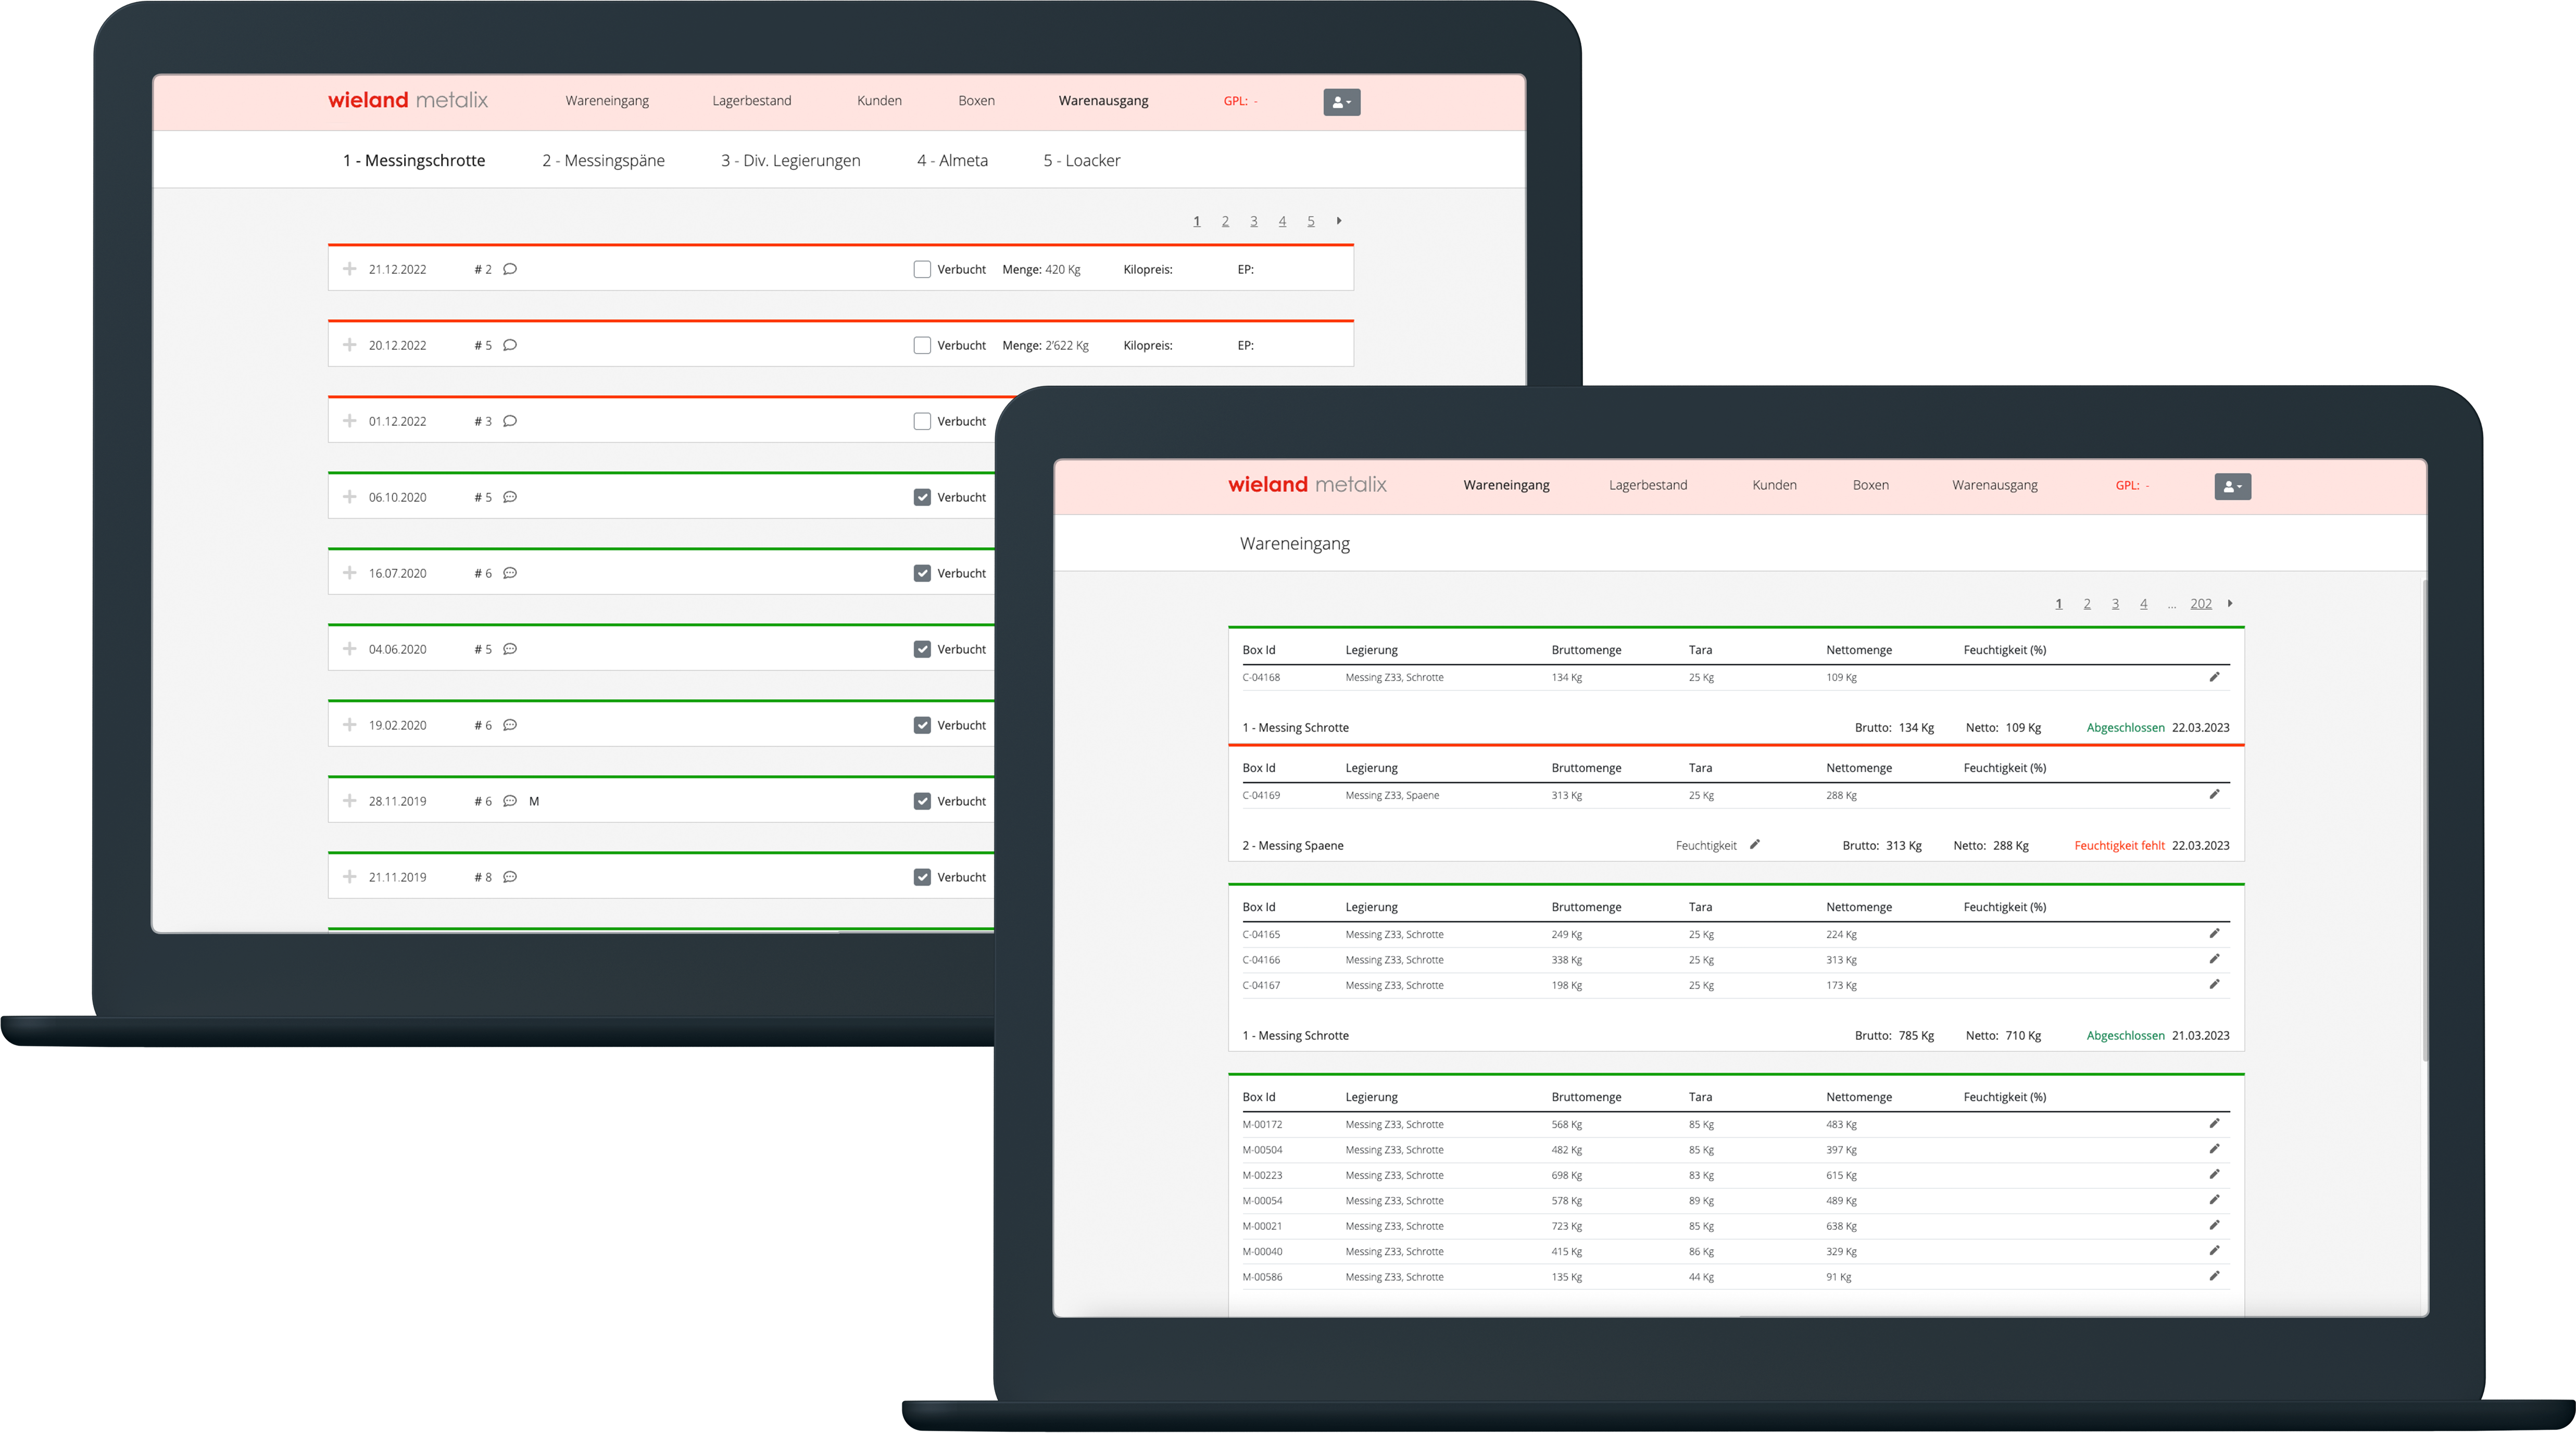The width and height of the screenshot is (2576, 1433).
Task: Expand the 16.07.2020 entry
Action: coord(349,573)
